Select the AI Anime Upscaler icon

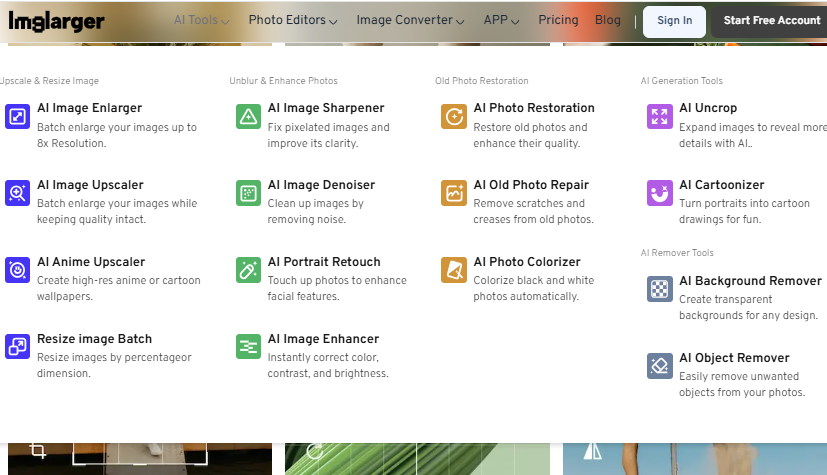coord(17,270)
